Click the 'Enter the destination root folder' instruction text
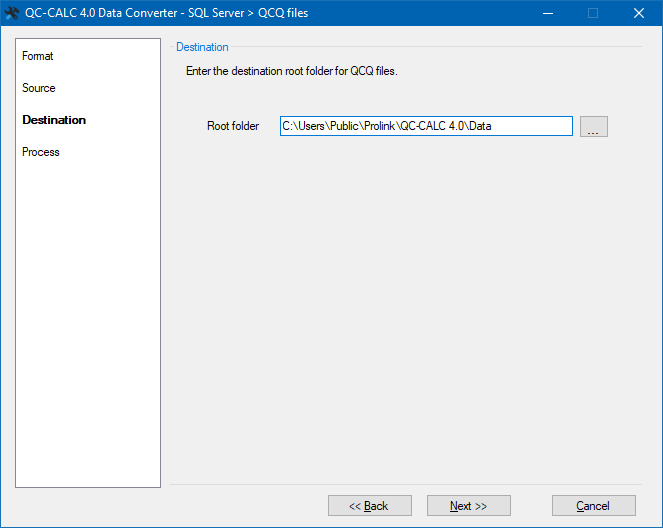This screenshot has height=528, width=663. (292, 71)
